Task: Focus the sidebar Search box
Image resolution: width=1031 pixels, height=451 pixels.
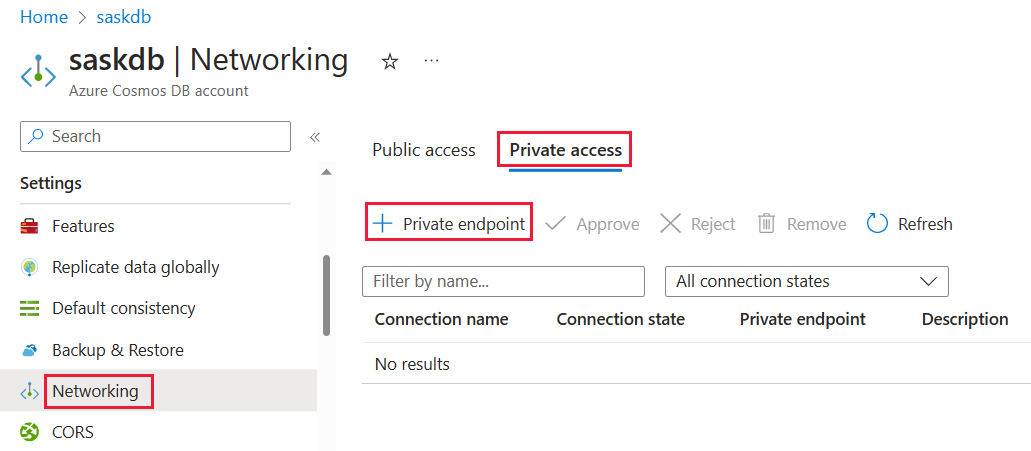Action: (155, 136)
